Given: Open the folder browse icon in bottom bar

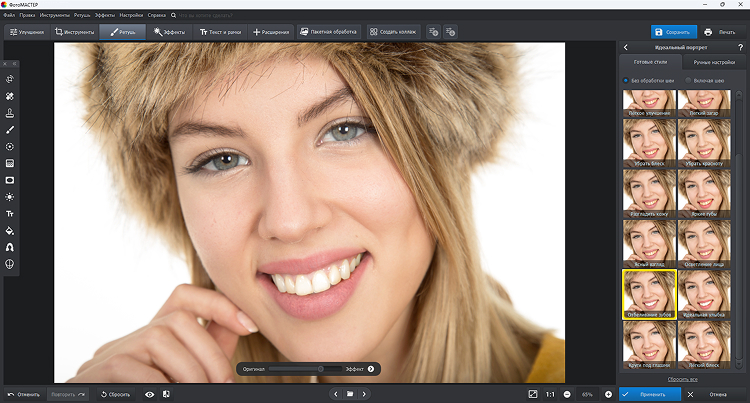Looking at the screenshot, I should (x=350, y=394).
